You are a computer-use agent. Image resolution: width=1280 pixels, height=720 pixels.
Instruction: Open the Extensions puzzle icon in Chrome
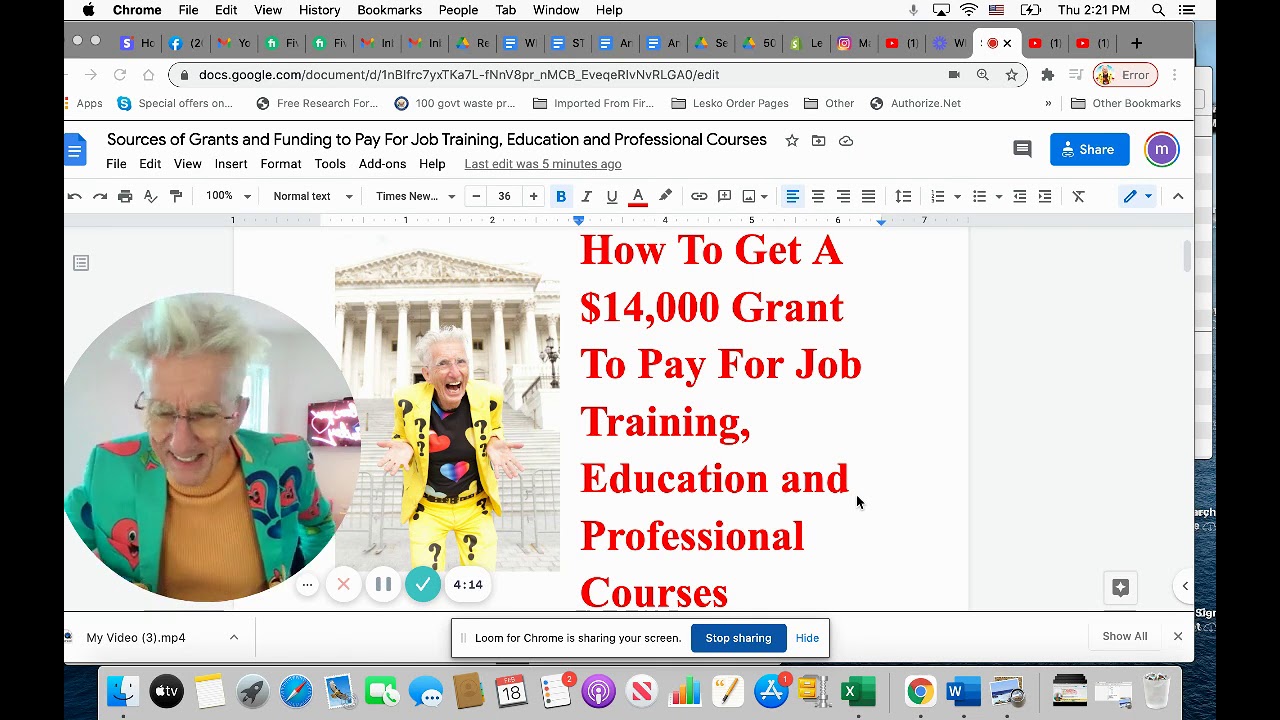1047,75
